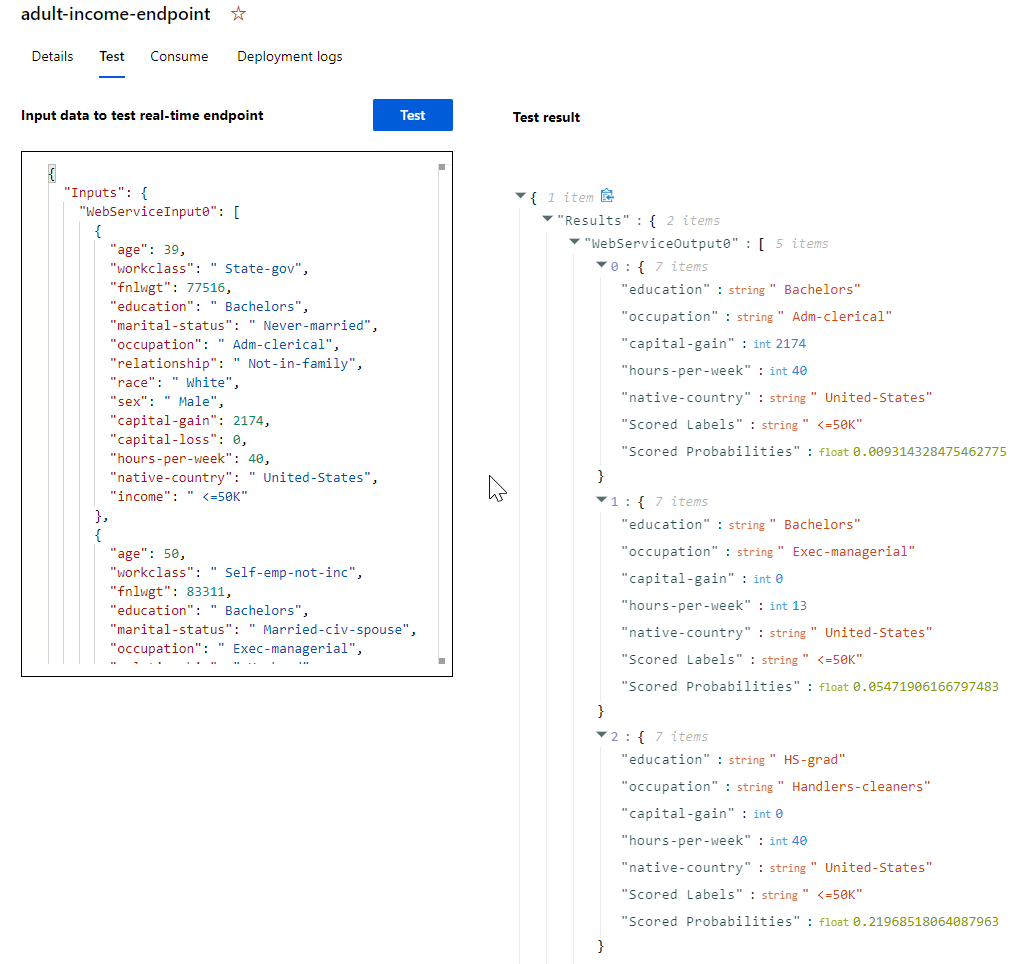The image size is (1030, 964).
Task: Click the "Inputs" key in the editor
Action: click(94, 192)
